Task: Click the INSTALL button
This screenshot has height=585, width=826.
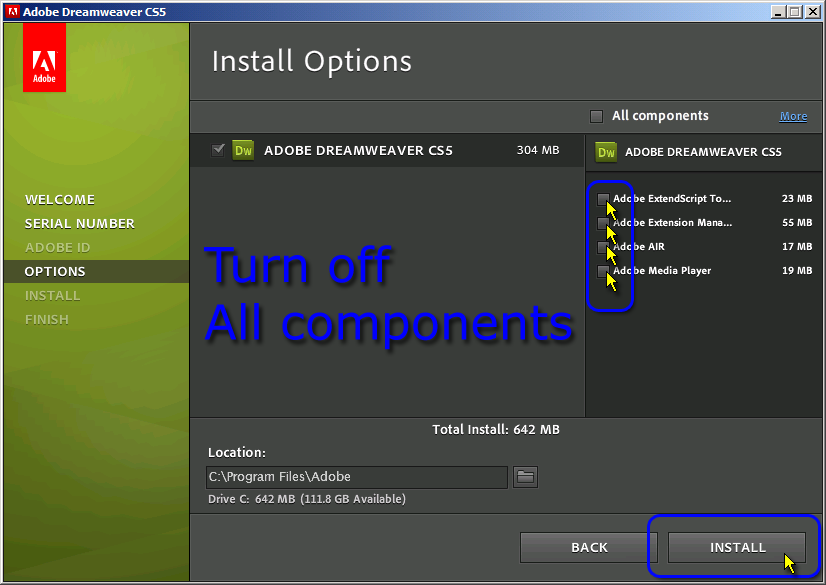Action: 737,548
